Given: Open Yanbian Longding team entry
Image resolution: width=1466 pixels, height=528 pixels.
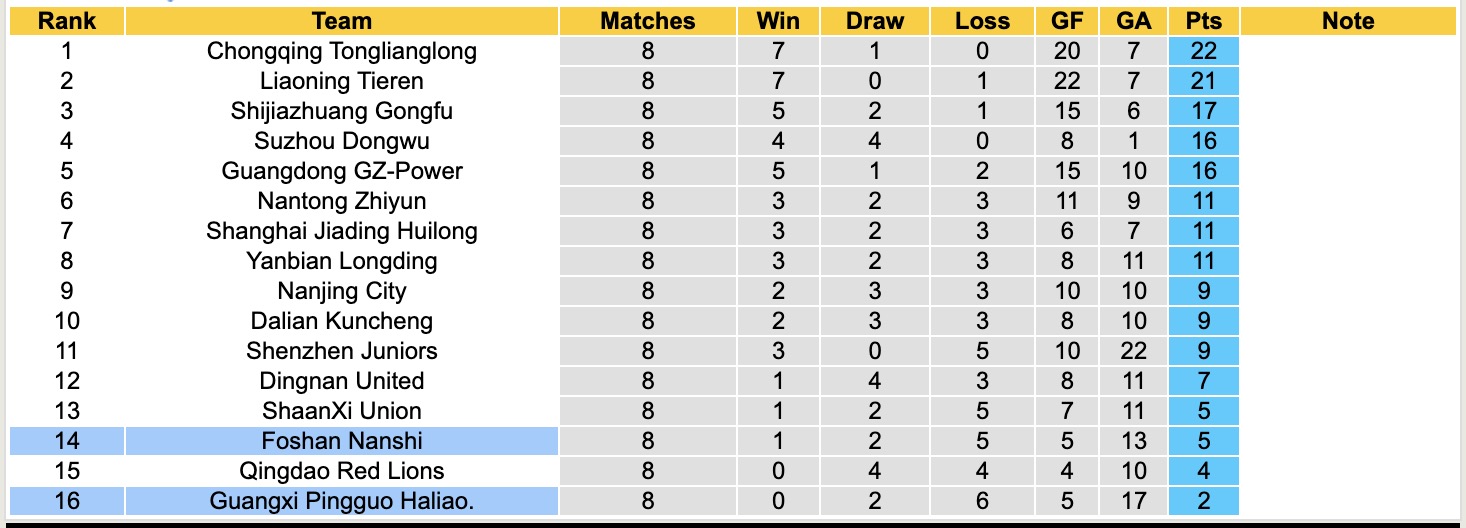Looking at the screenshot, I should click(342, 261).
